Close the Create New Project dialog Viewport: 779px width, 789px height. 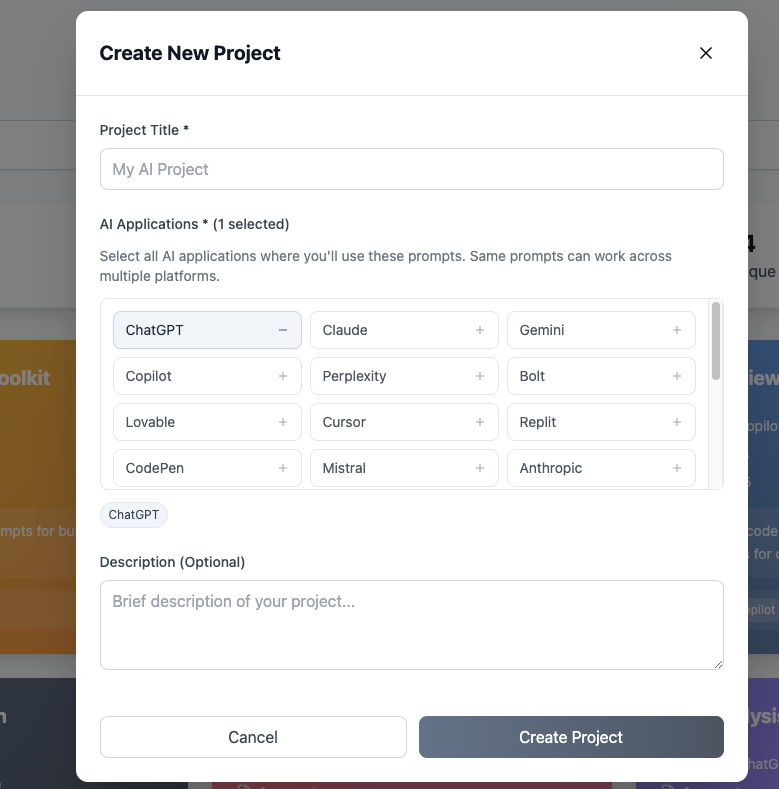coord(706,53)
